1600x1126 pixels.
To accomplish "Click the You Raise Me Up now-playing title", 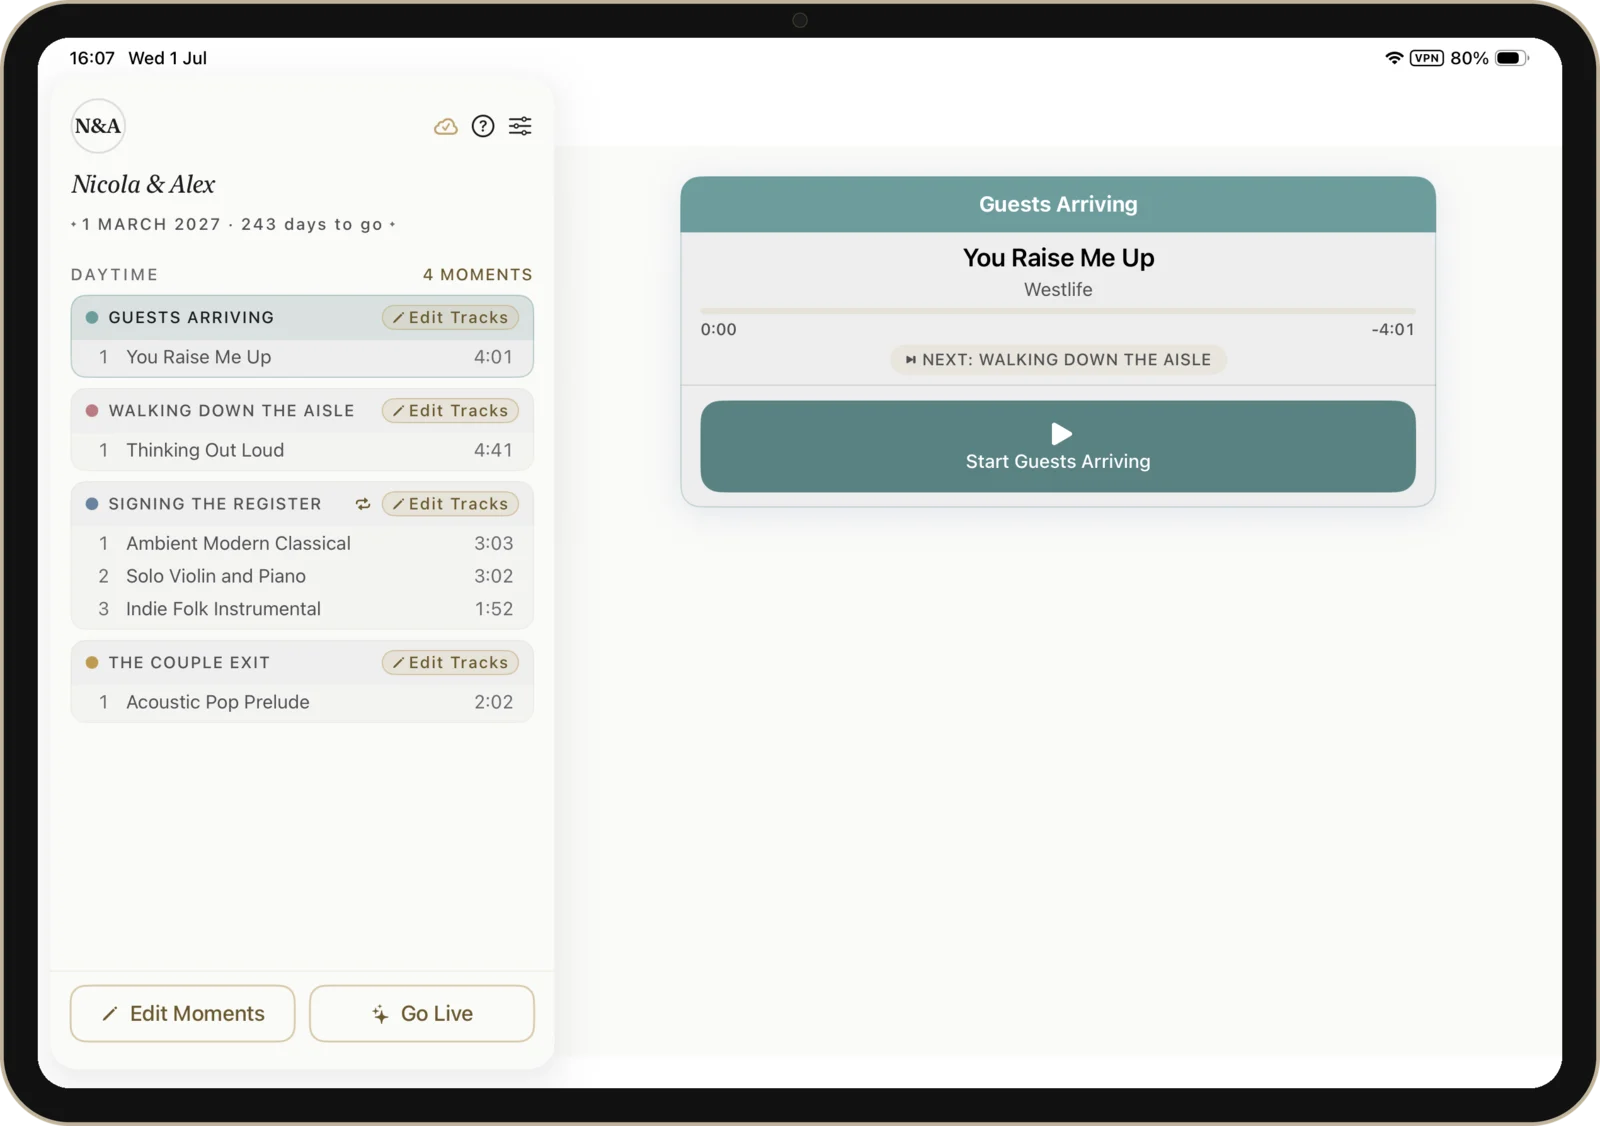I will pyautogui.click(x=1058, y=258).
